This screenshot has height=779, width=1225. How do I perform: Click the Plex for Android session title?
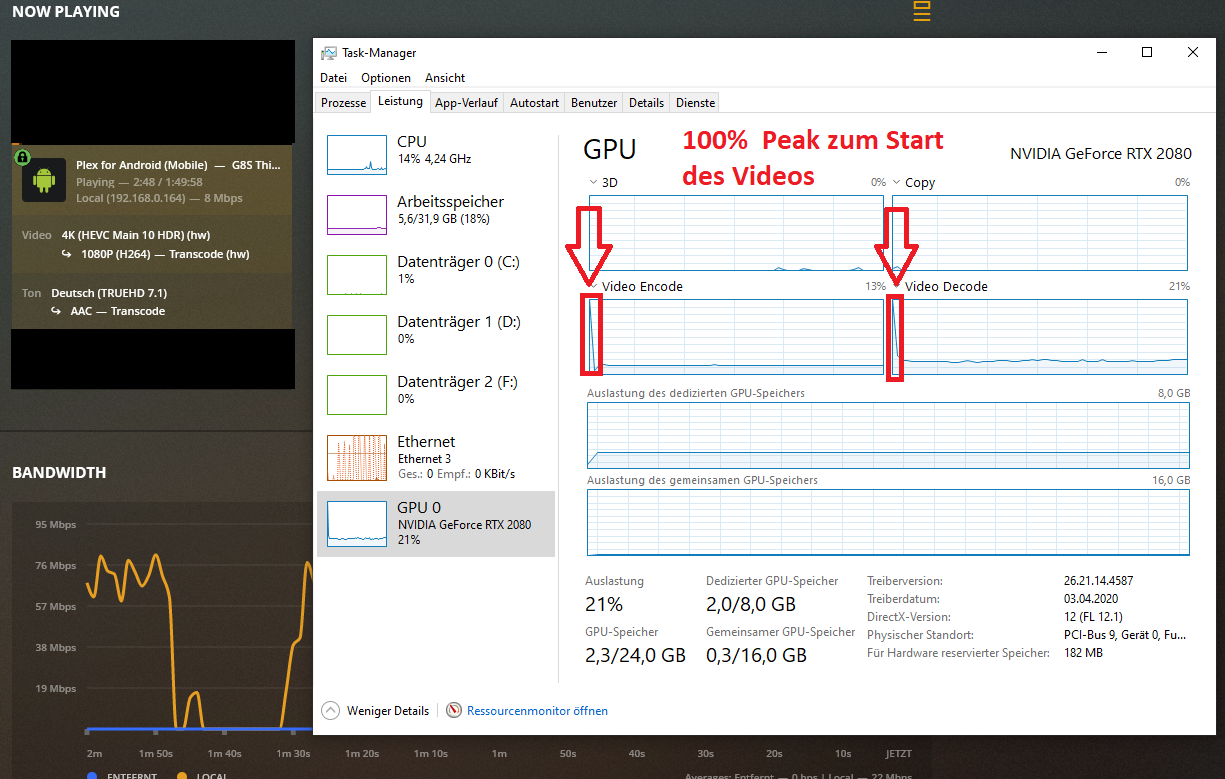click(x=178, y=165)
